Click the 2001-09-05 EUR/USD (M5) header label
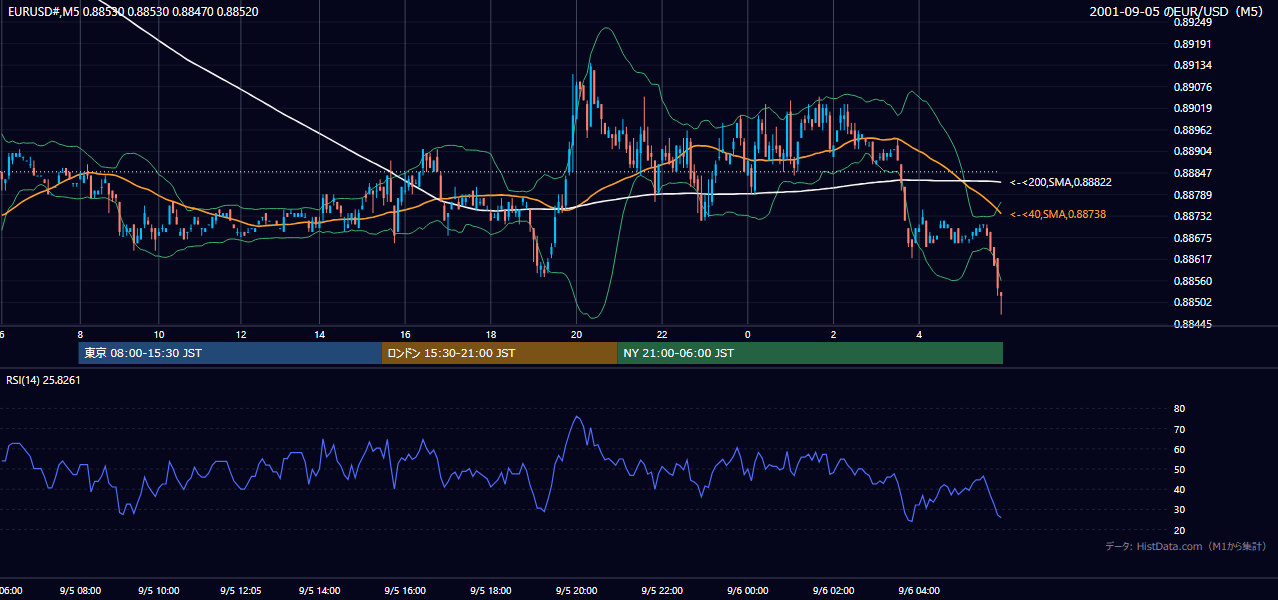Image resolution: width=1278 pixels, height=600 pixels. tap(1178, 11)
